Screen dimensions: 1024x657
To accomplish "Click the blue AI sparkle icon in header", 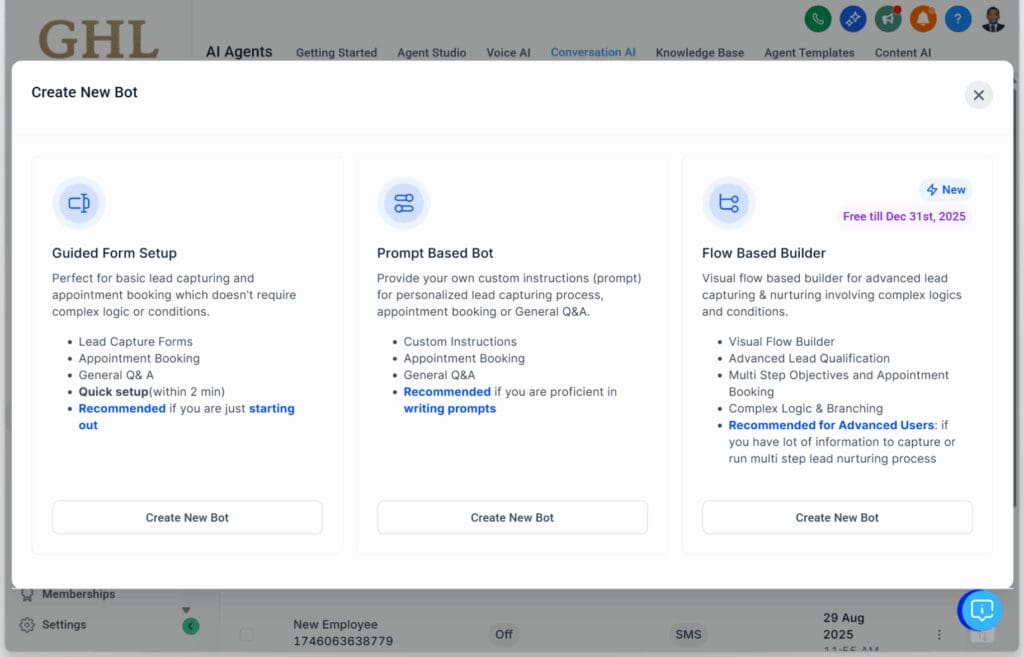I will pyautogui.click(x=853, y=18).
